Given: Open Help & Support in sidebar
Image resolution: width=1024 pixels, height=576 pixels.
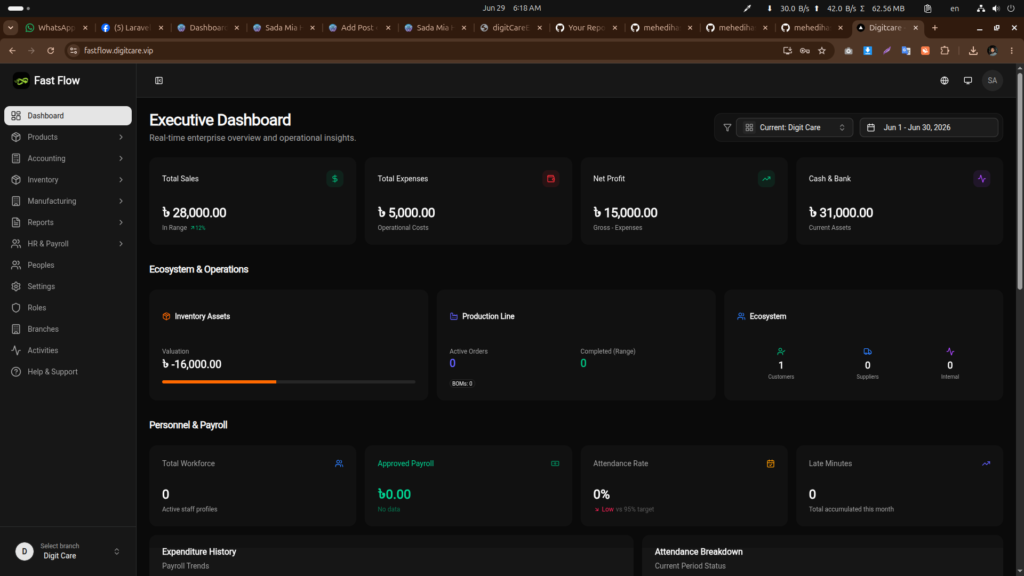Looking at the screenshot, I should click(68, 372).
